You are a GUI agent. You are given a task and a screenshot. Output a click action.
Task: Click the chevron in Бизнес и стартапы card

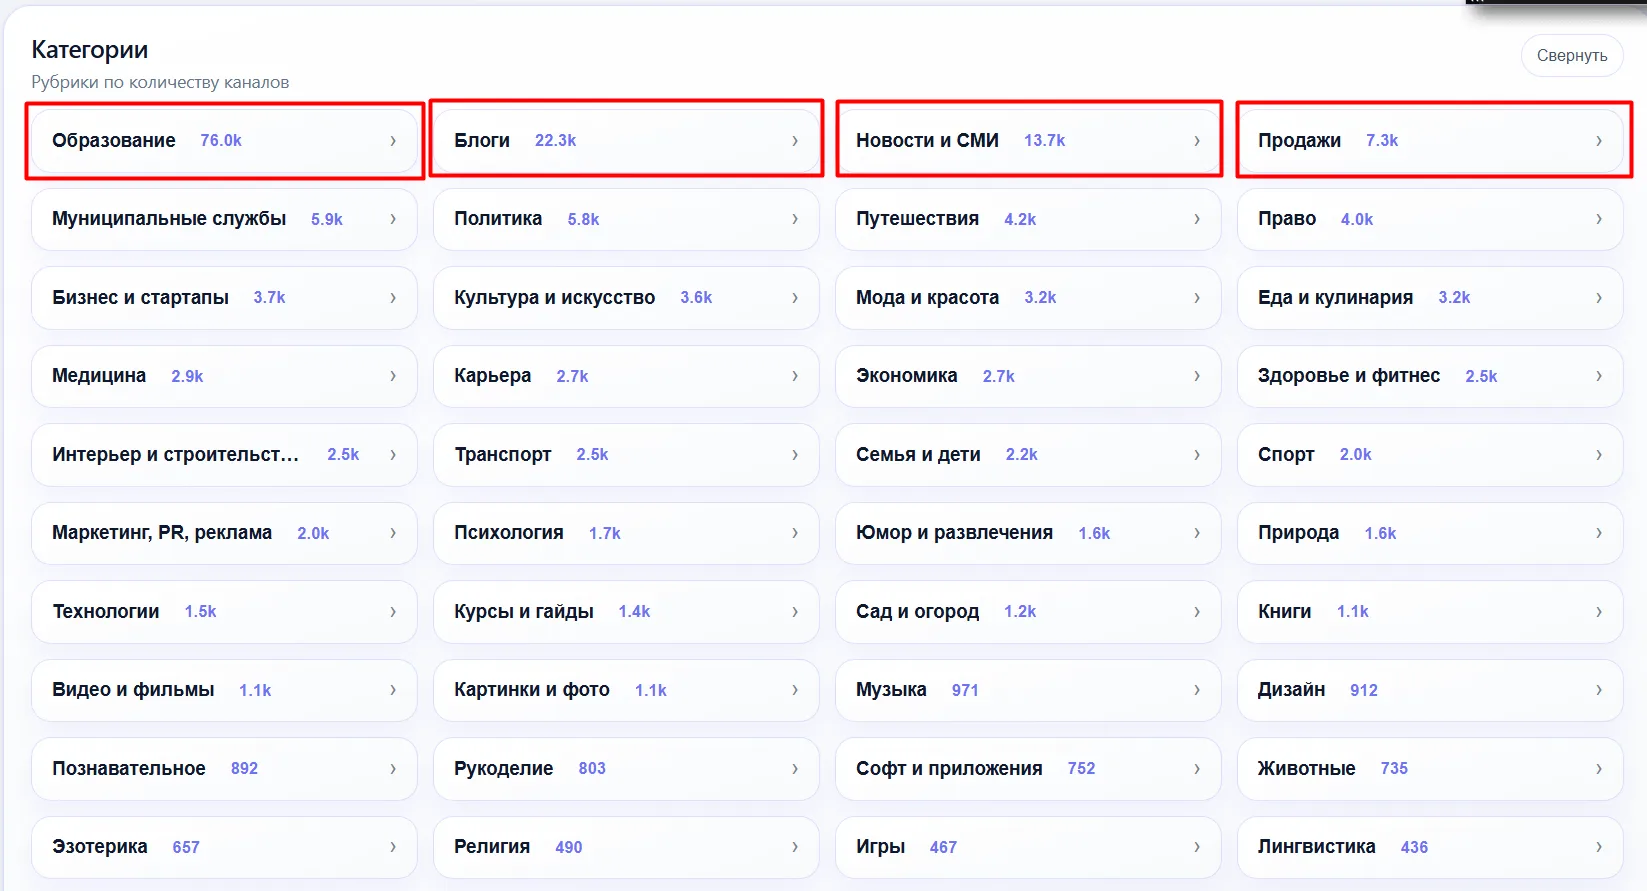click(x=393, y=298)
